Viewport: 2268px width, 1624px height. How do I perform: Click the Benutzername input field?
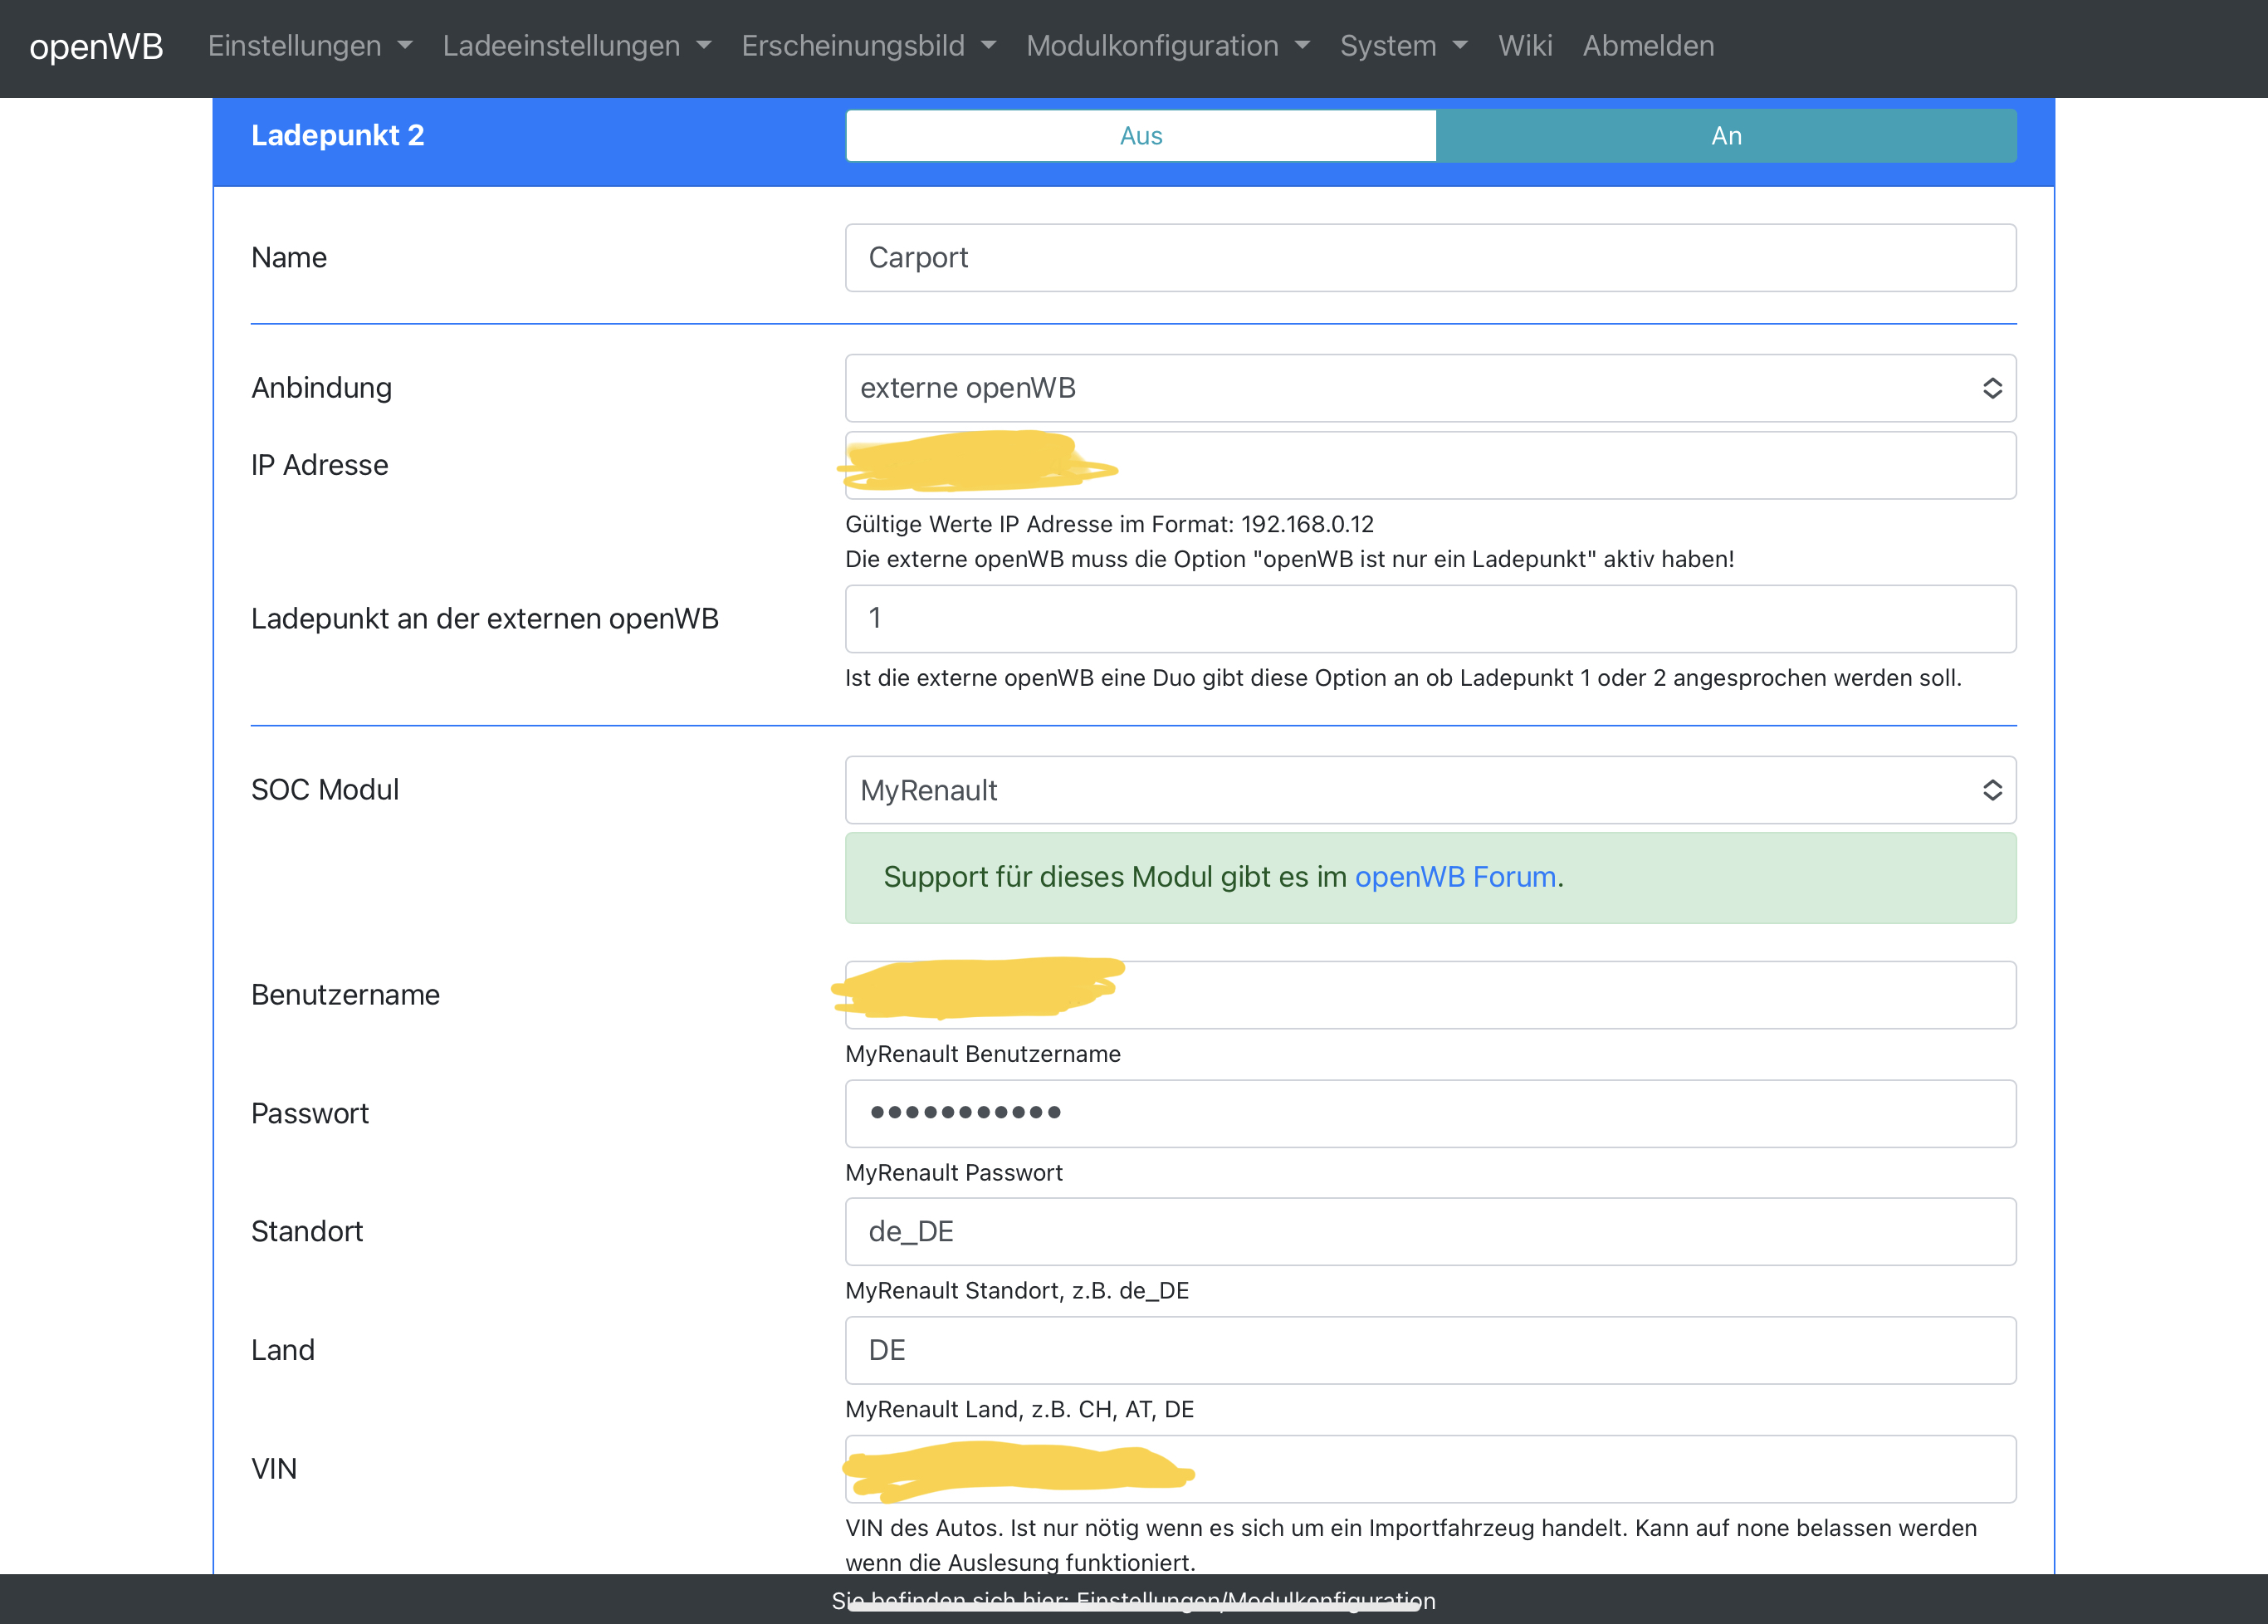(x=1500, y=995)
